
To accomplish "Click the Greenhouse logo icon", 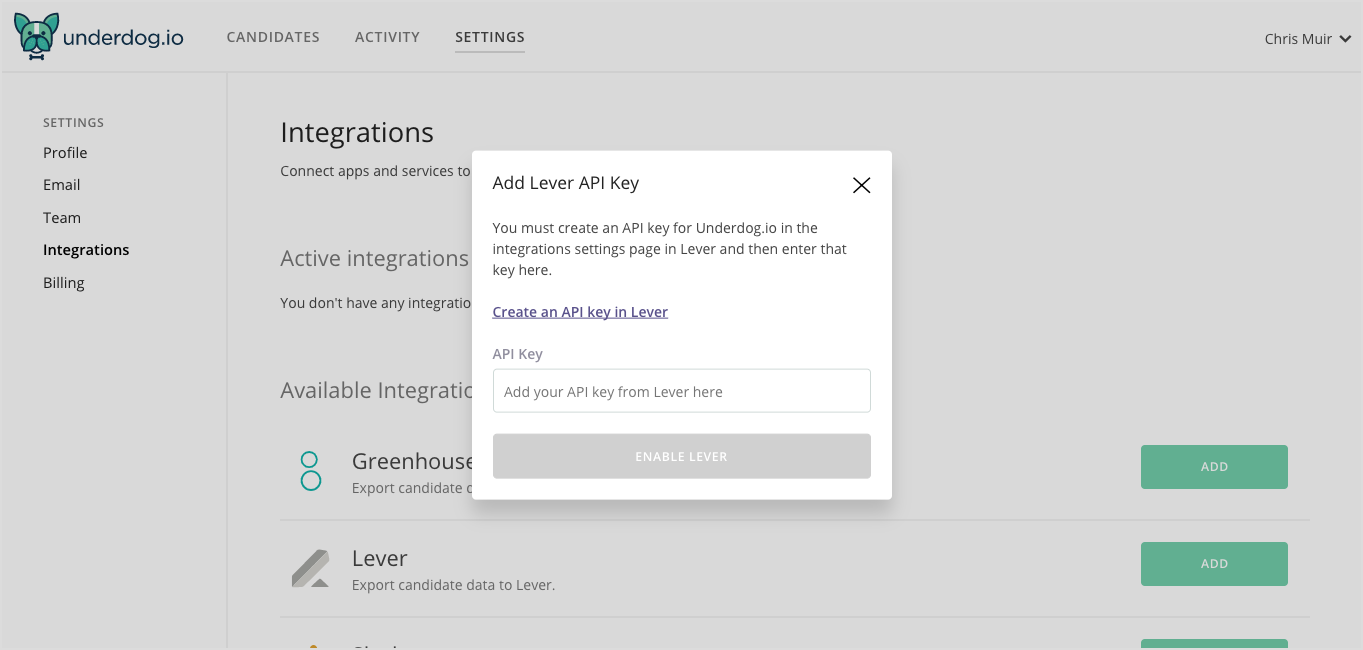I will pyautogui.click(x=311, y=470).
